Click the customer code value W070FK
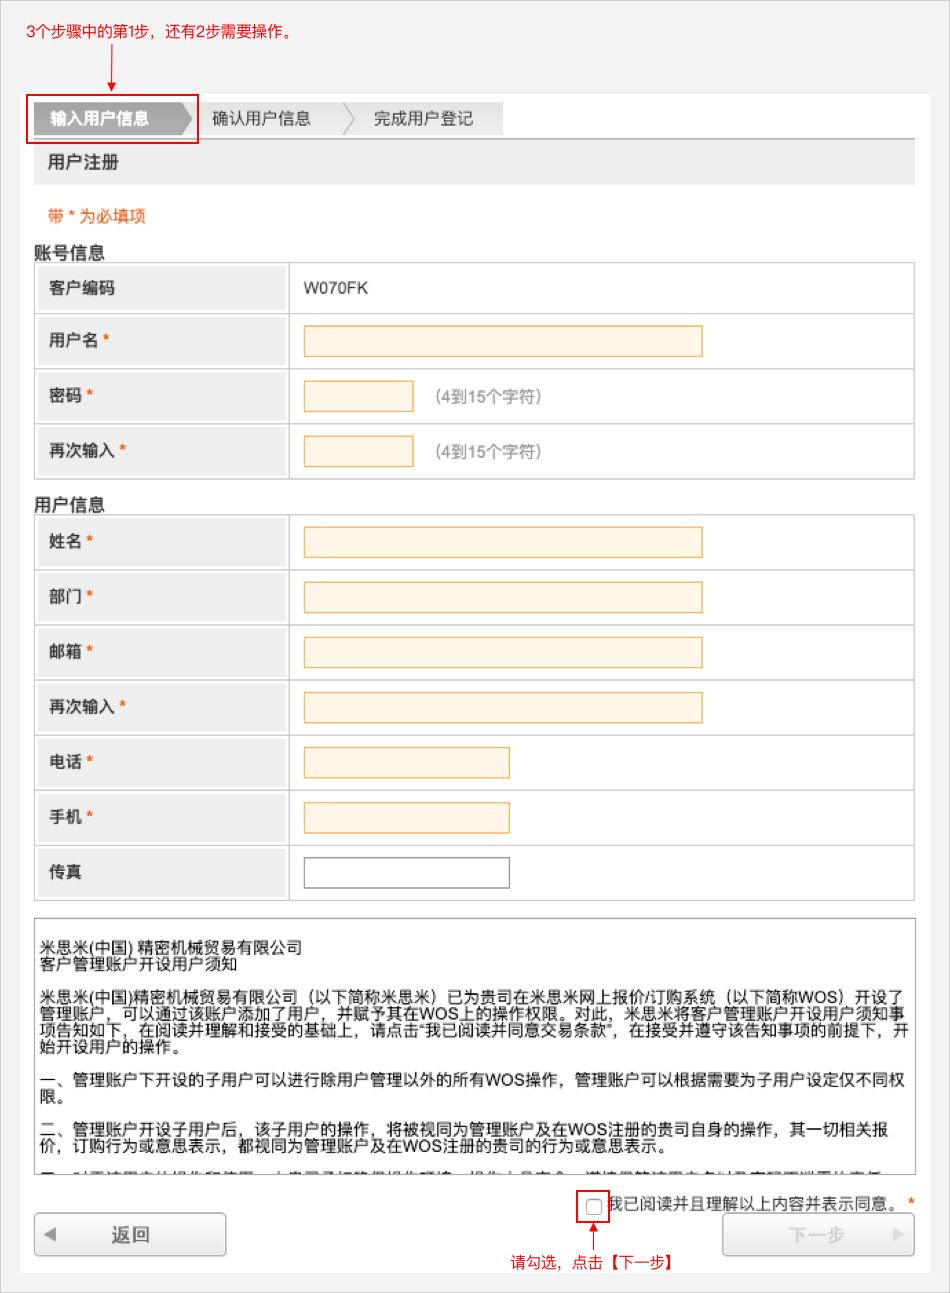This screenshot has width=950, height=1293. (336, 288)
